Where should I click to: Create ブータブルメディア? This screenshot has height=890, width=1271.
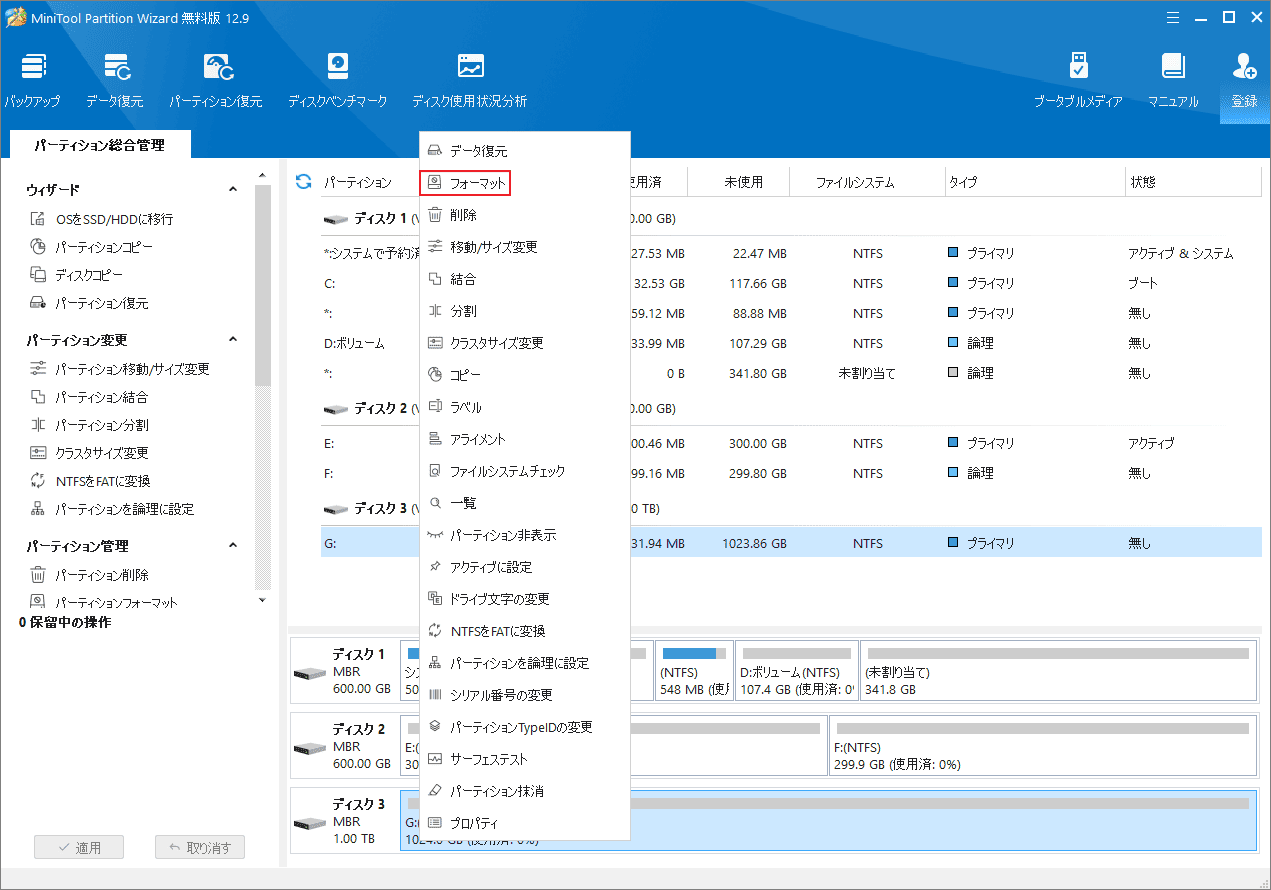click(1078, 82)
